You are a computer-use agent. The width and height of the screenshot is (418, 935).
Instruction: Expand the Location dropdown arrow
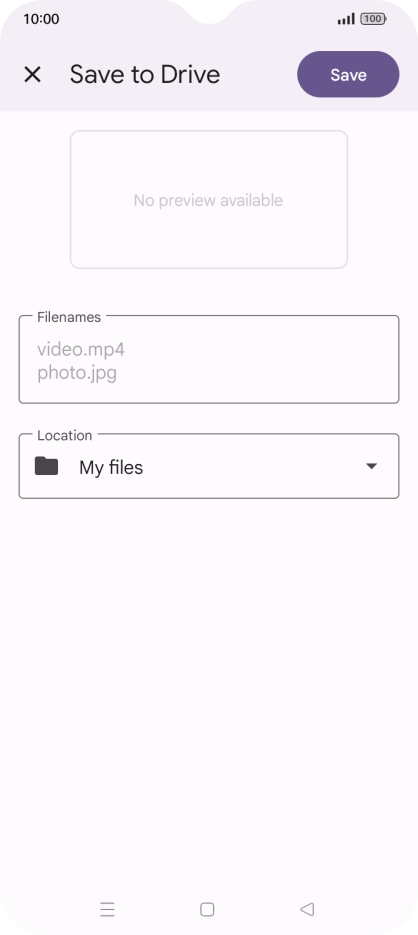tap(371, 466)
